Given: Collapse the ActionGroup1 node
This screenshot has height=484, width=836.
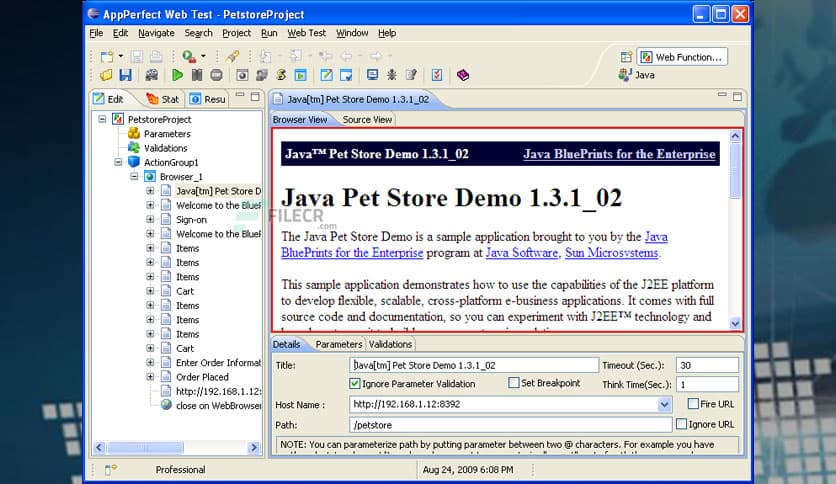Looking at the screenshot, I should pos(118,162).
